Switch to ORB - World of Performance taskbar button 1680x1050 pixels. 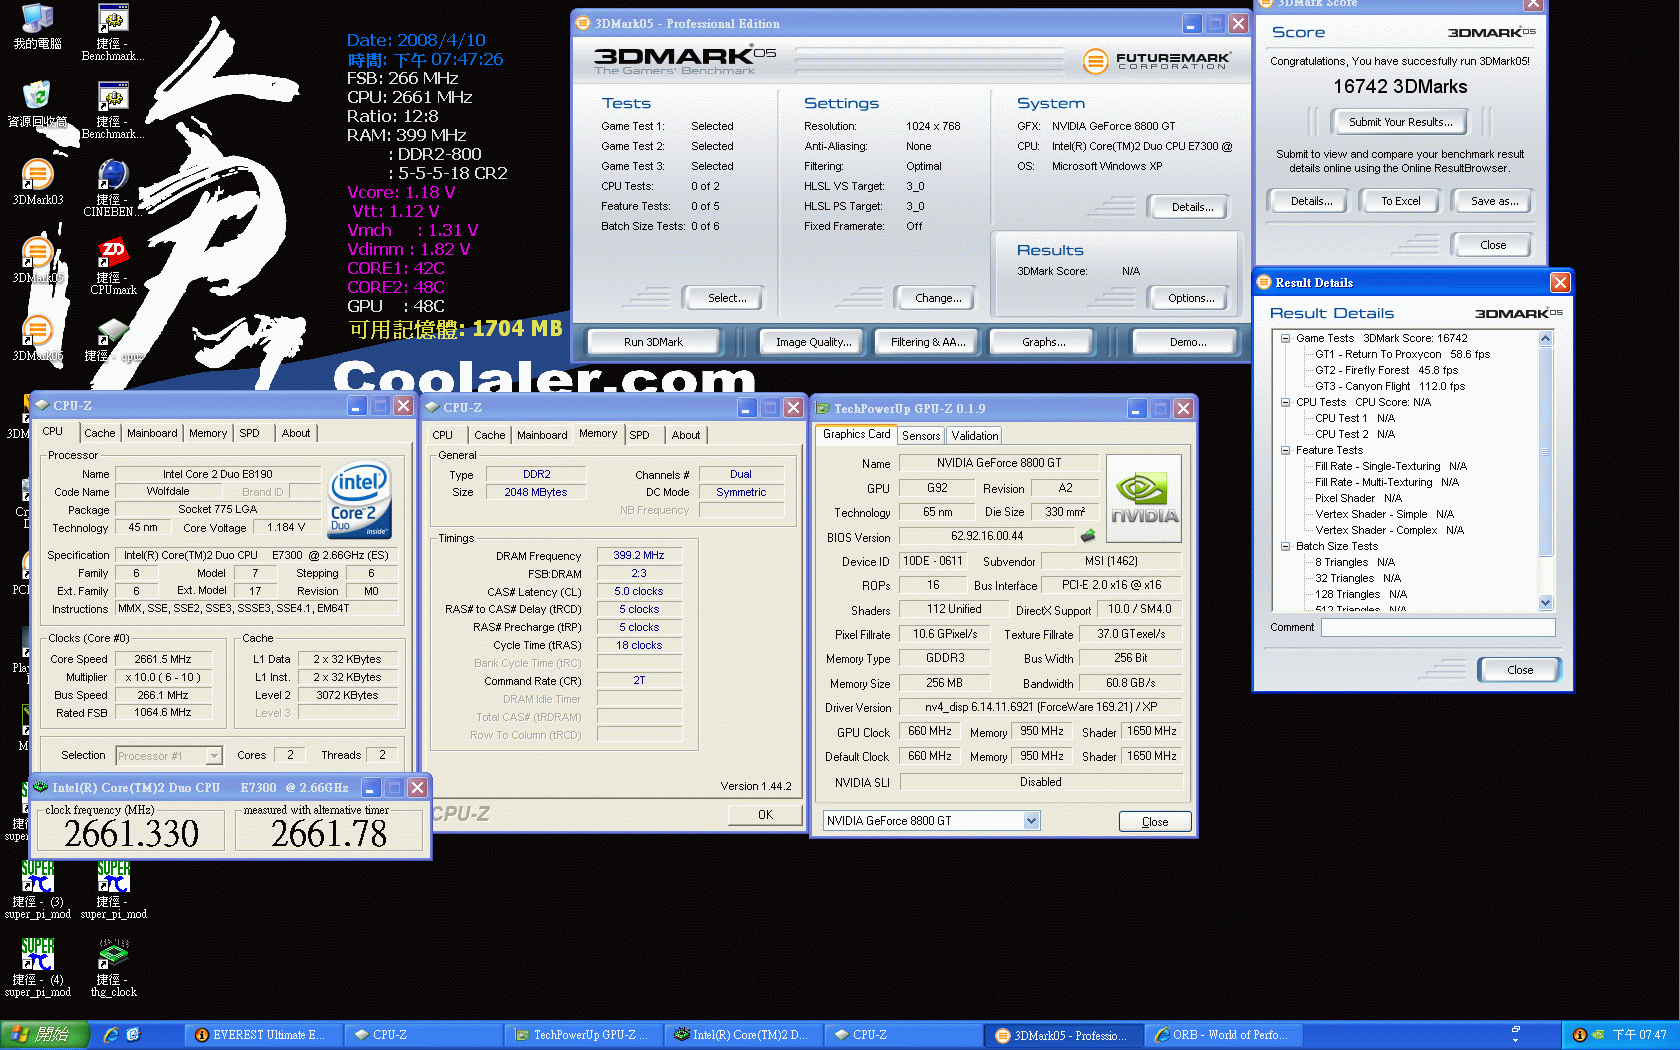1223,1035
